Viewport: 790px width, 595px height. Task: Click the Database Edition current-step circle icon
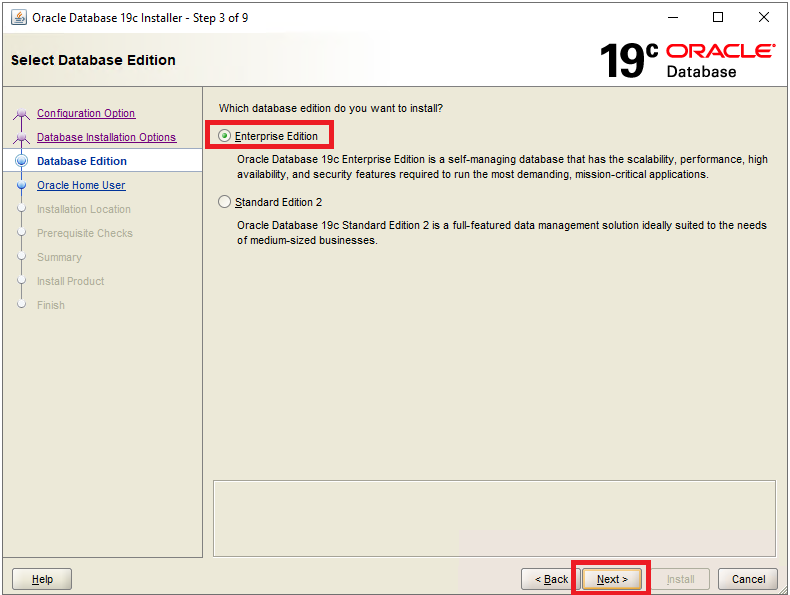click(x=22, y=161)
